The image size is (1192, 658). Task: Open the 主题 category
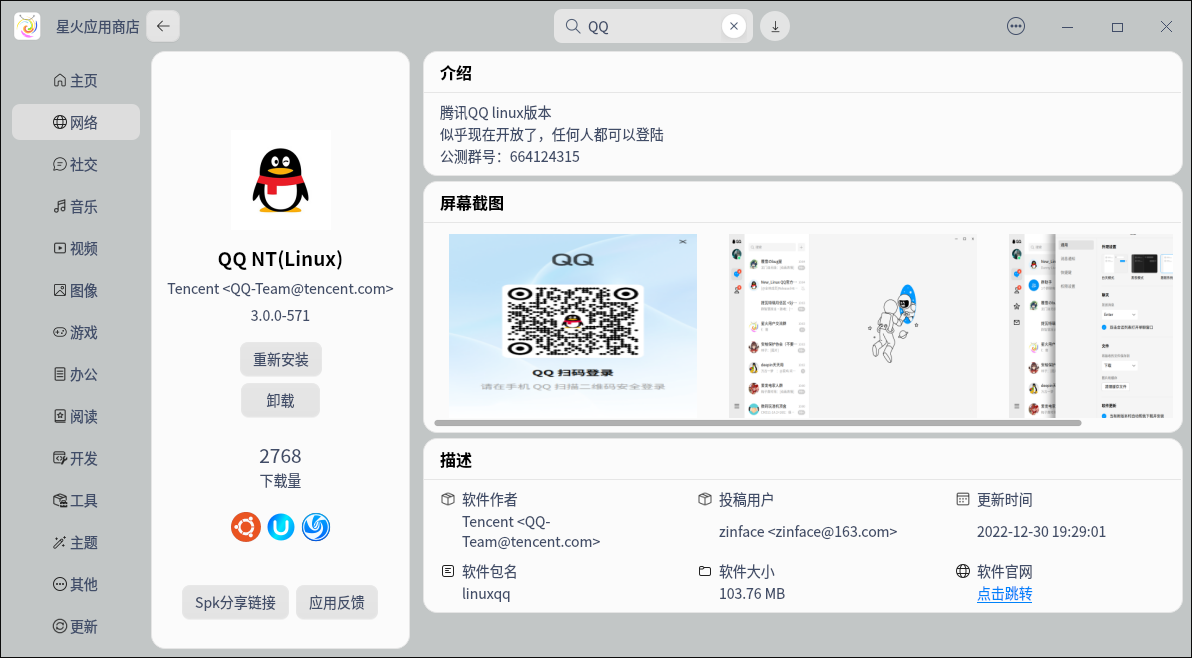pos(76,543)
